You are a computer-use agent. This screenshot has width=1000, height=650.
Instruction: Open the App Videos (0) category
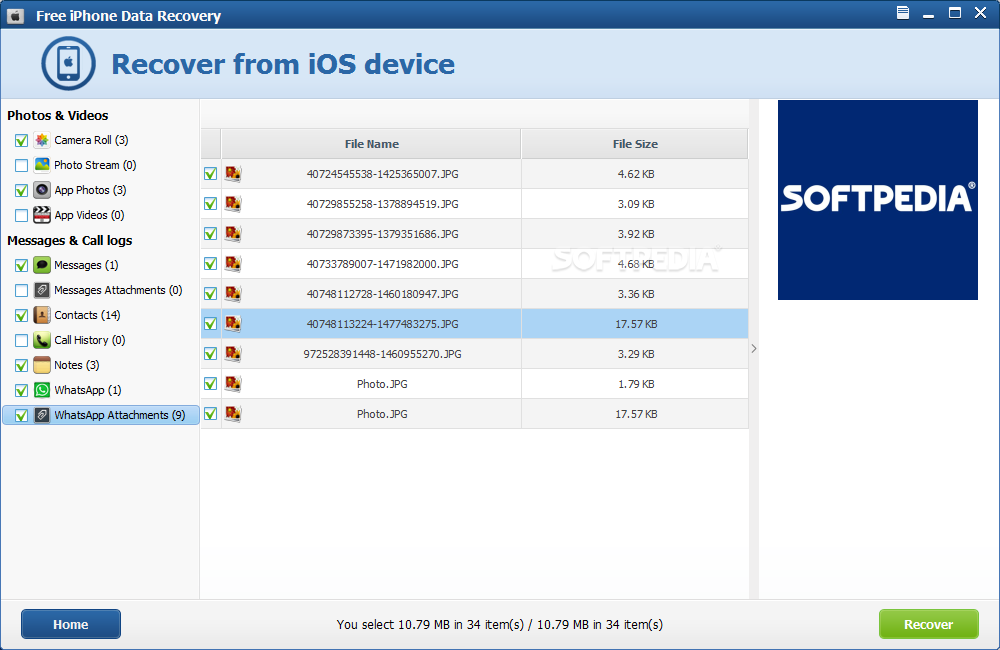click(x=89, y=215)
